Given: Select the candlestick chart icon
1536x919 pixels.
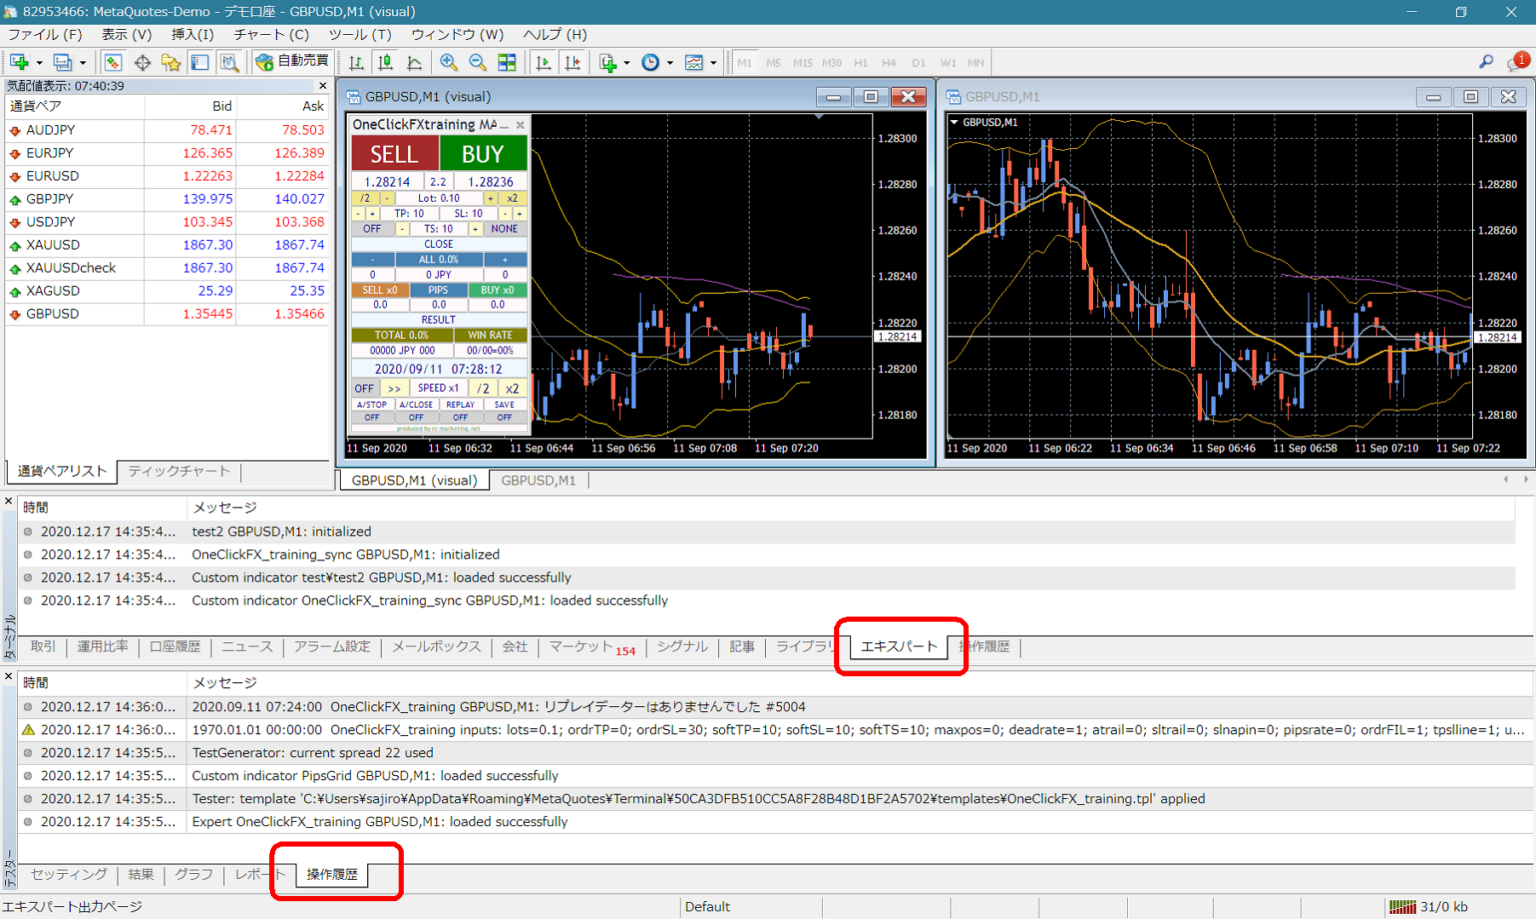Looking at the screenshot, I should click(x=385, y=62).
